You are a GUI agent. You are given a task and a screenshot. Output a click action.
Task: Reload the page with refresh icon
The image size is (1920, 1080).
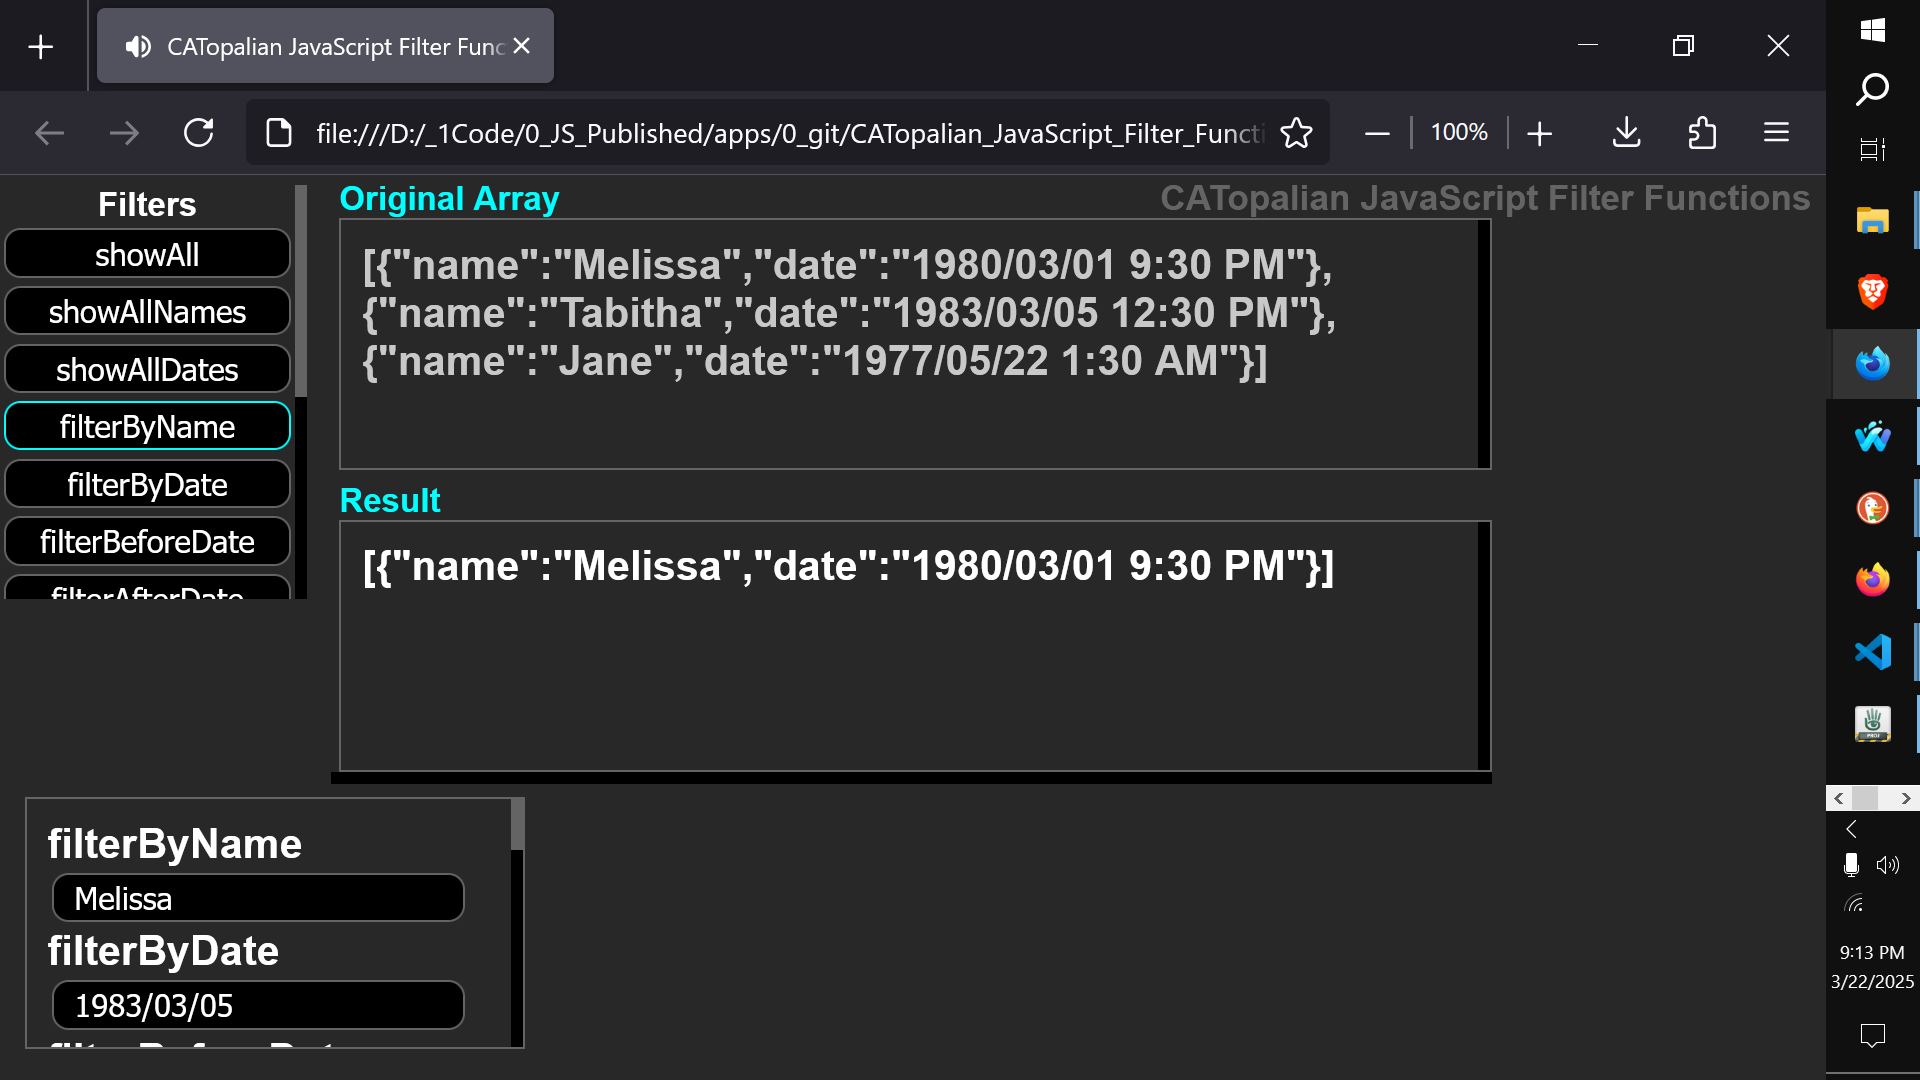click(x=199, y=133)
